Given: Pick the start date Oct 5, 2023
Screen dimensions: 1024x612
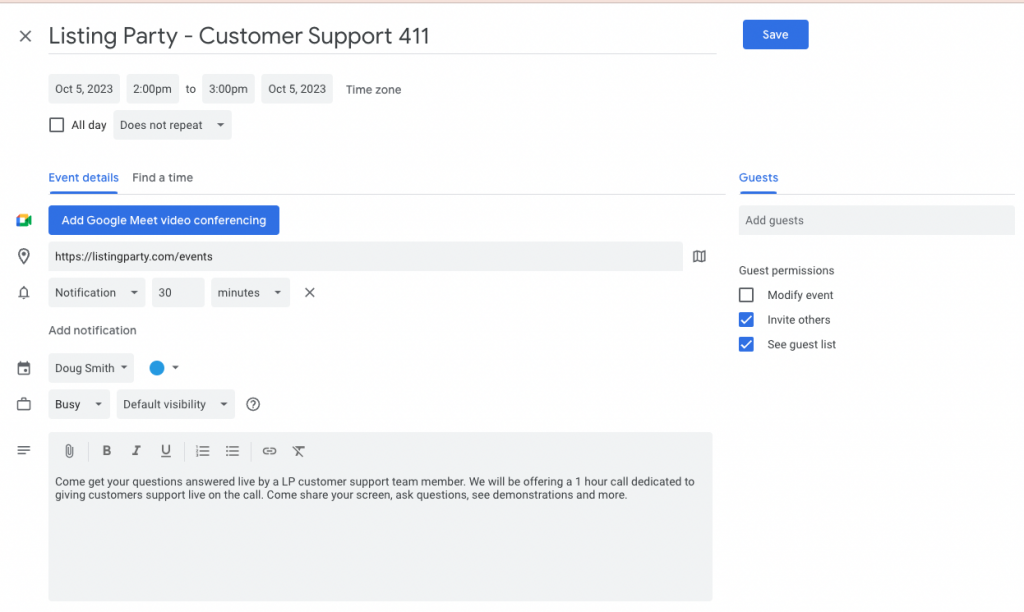Looking at the screenshot, I should pos(84,89).
